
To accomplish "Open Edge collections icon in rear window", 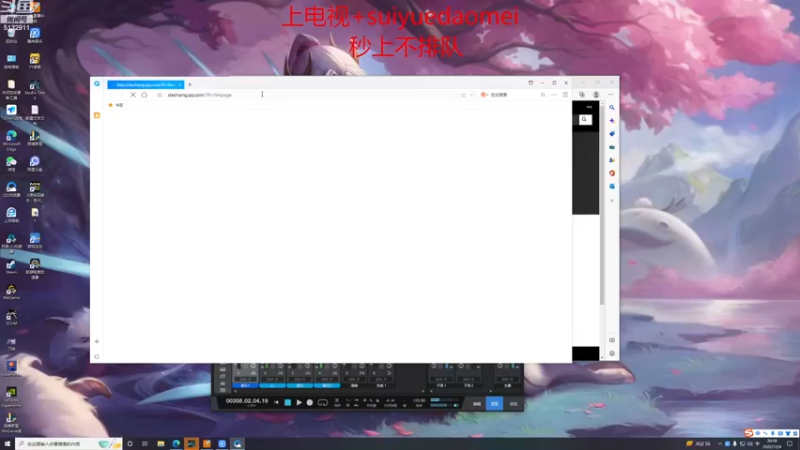I will (x=582, y=94).
